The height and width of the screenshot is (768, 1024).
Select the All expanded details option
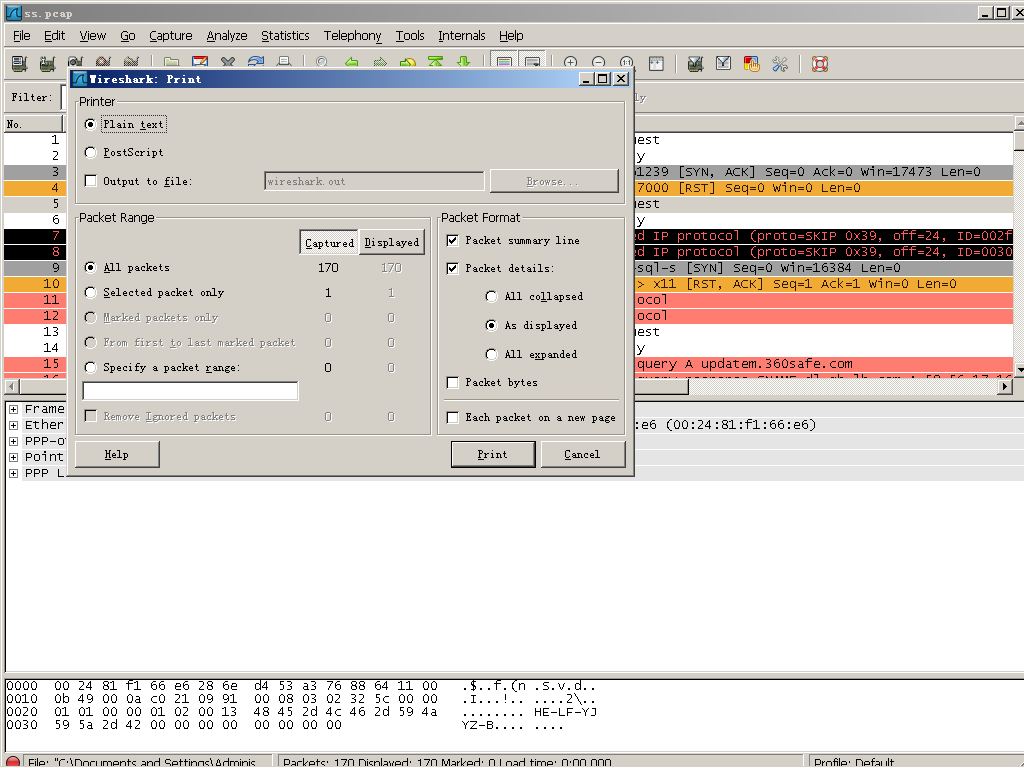pyautogui.click(x=491, y=354)
